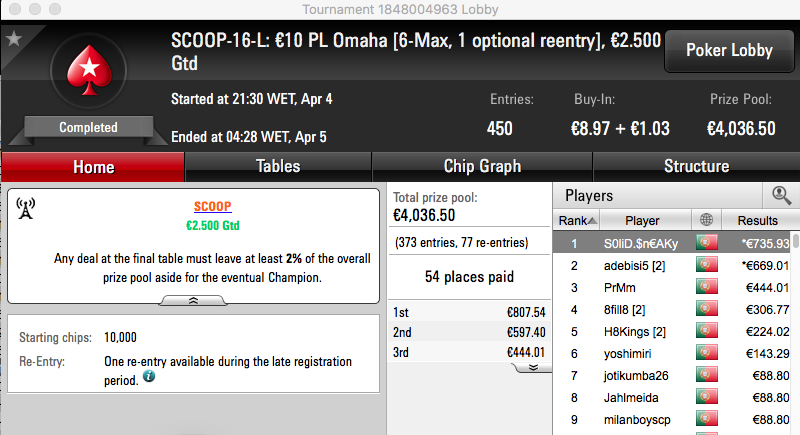Open the player search magnifier icon
This screenshot has width=800, height=435.
click(x=781, y=195)
